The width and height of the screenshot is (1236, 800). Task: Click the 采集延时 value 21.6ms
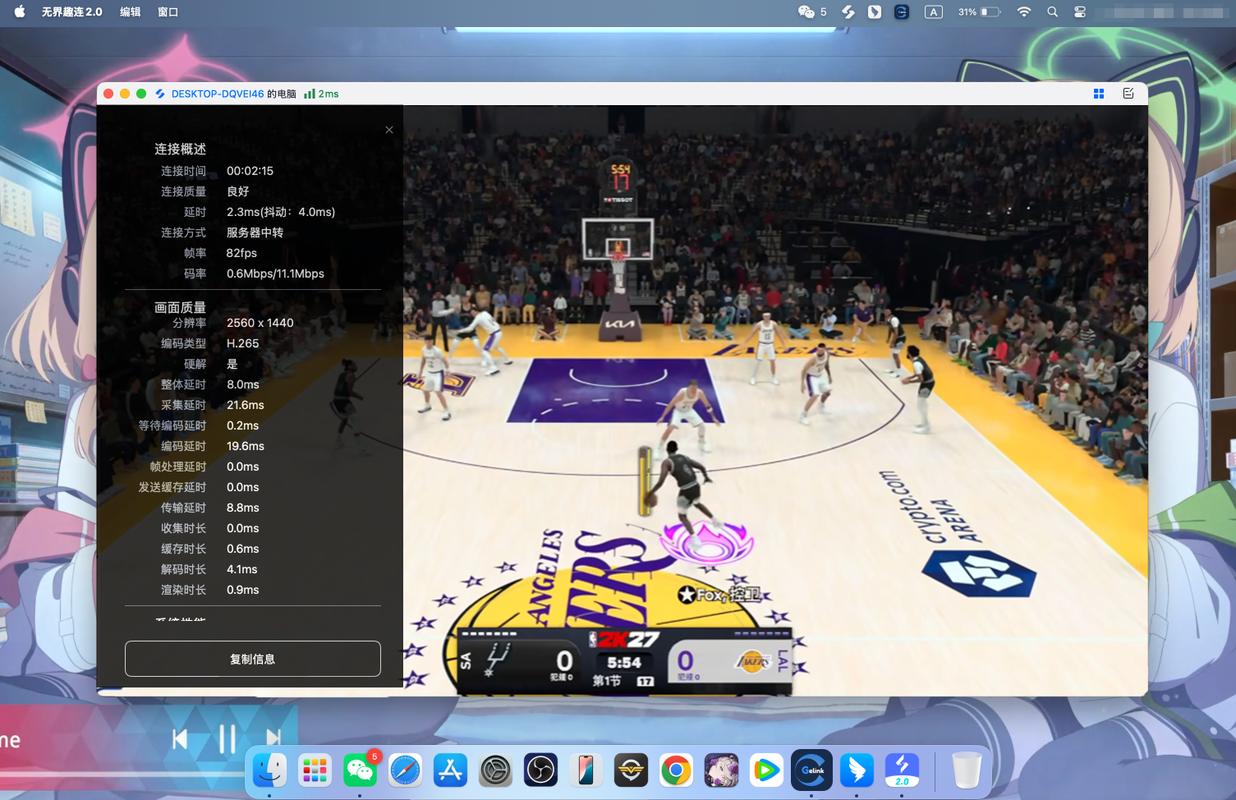245,405
